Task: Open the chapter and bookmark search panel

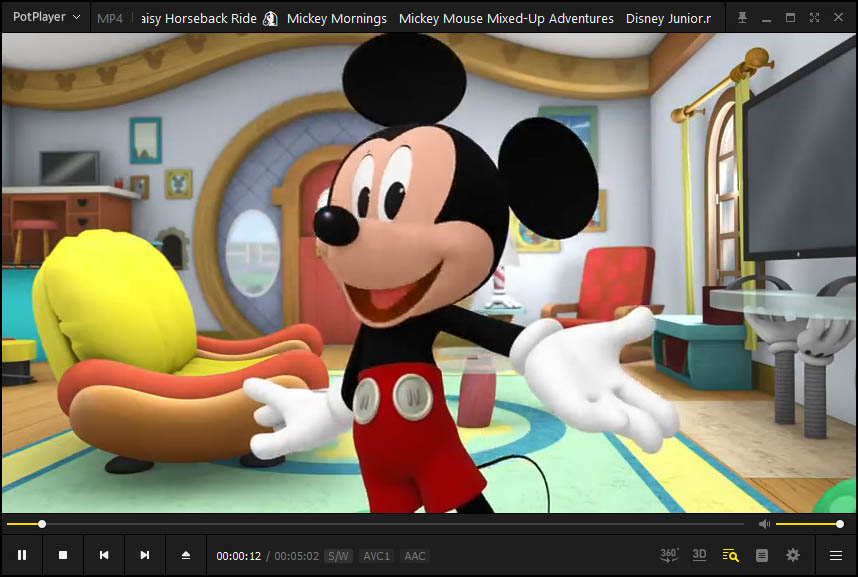Action: pyautogui.click(x=731, y=555)
